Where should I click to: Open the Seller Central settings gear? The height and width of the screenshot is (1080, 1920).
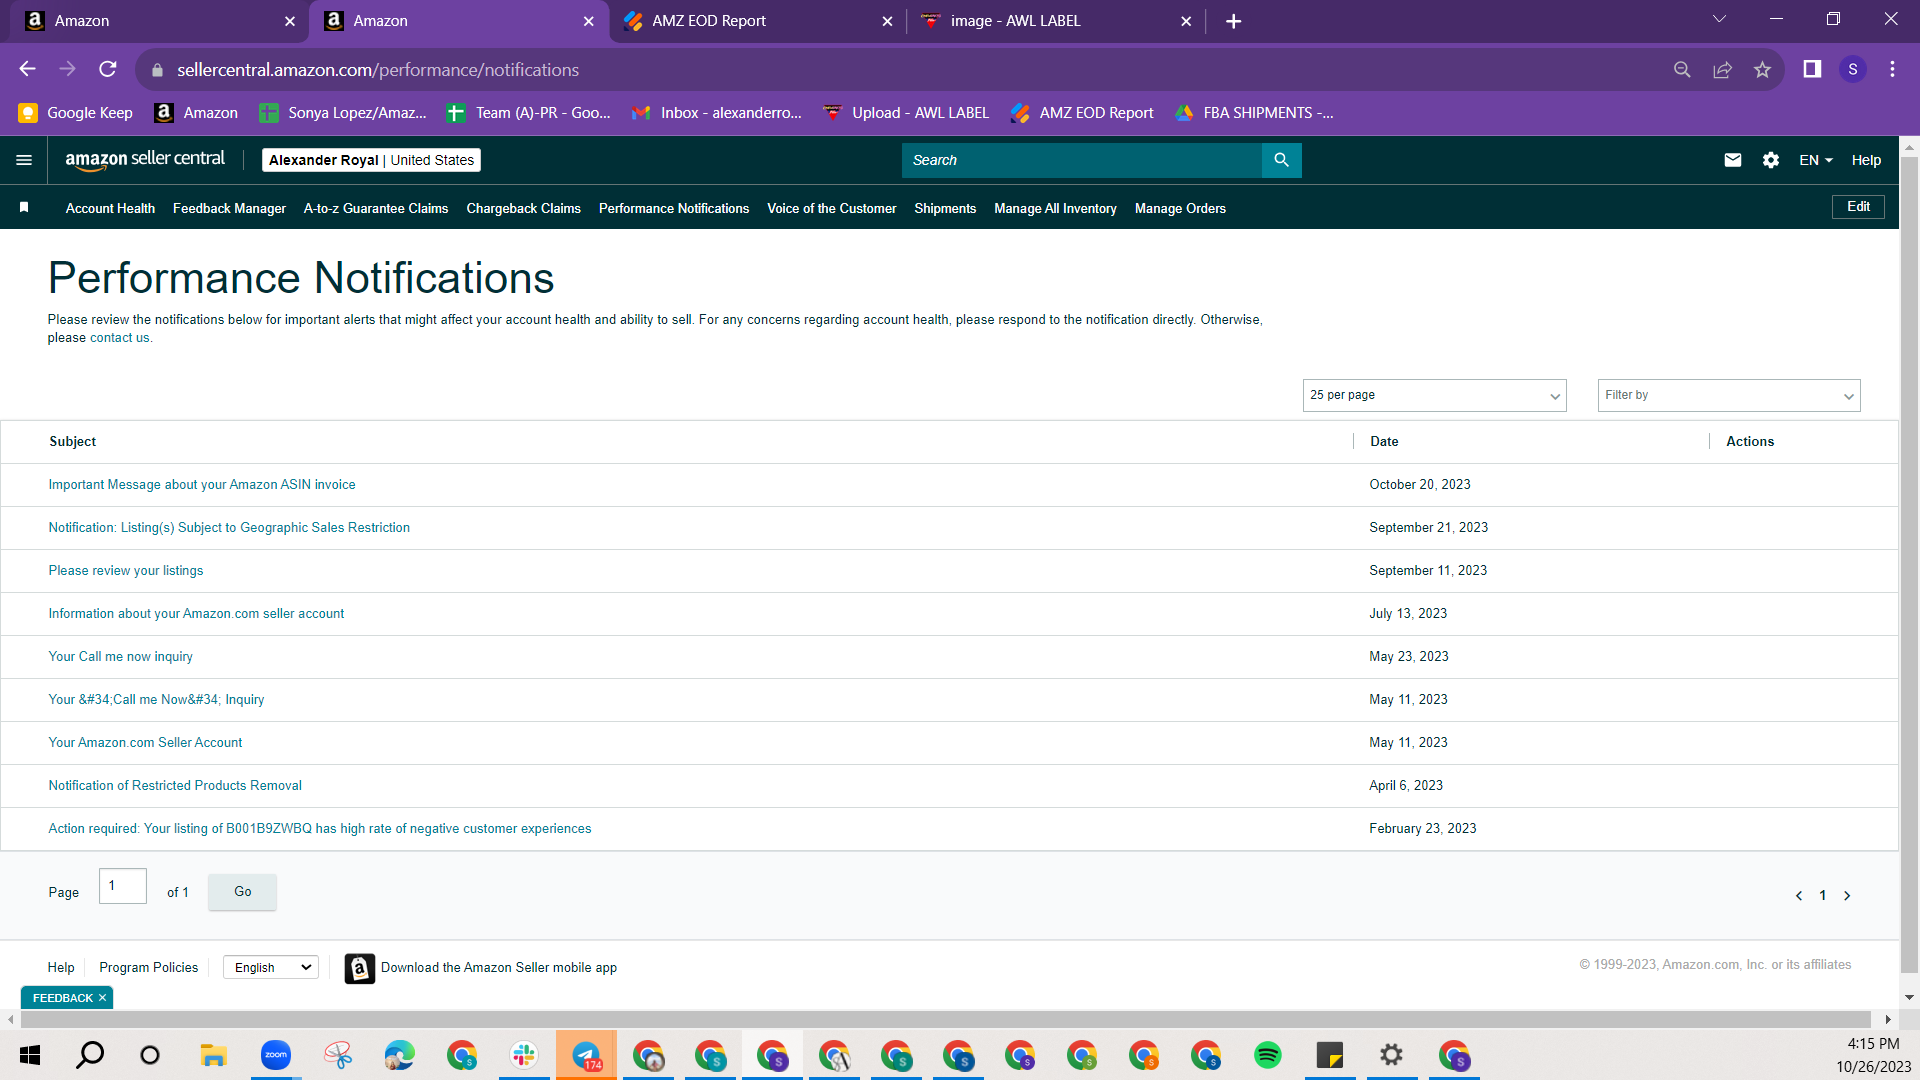1771,160
